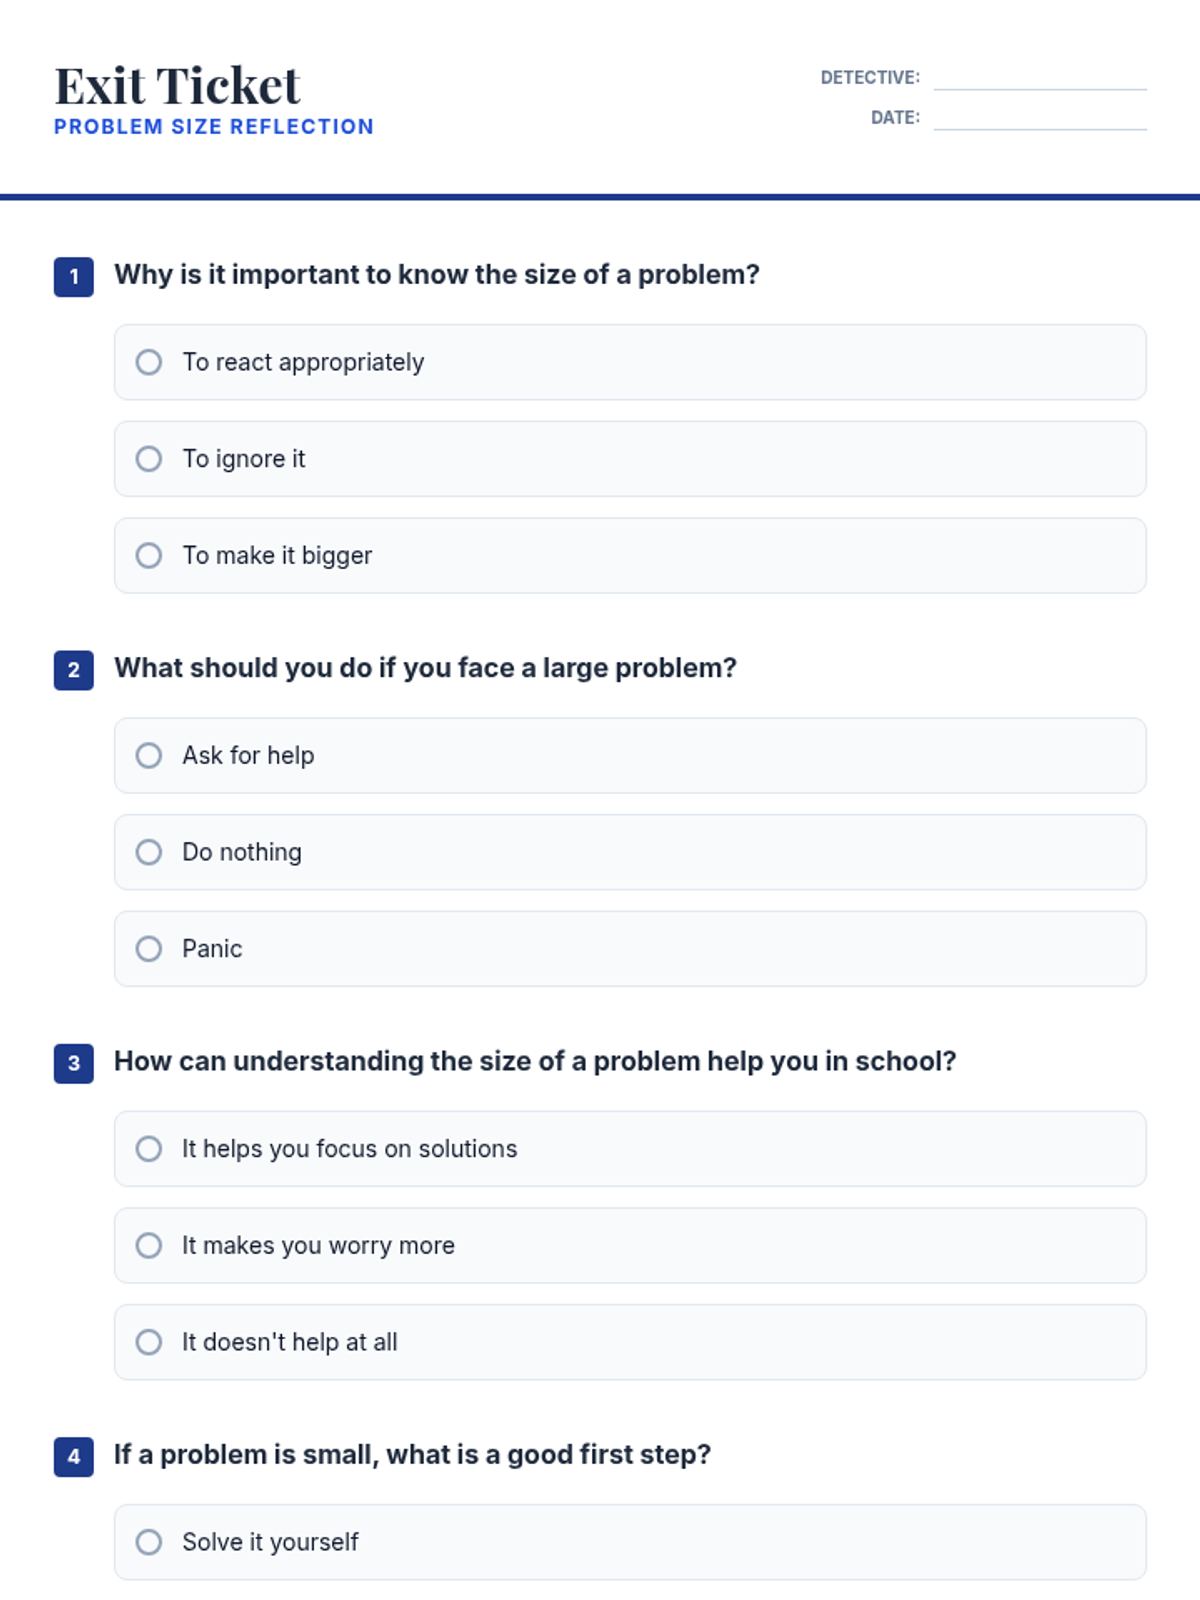Click the Detective name input line
The image size is (1200, 1600).
(x=1040, y=78)
